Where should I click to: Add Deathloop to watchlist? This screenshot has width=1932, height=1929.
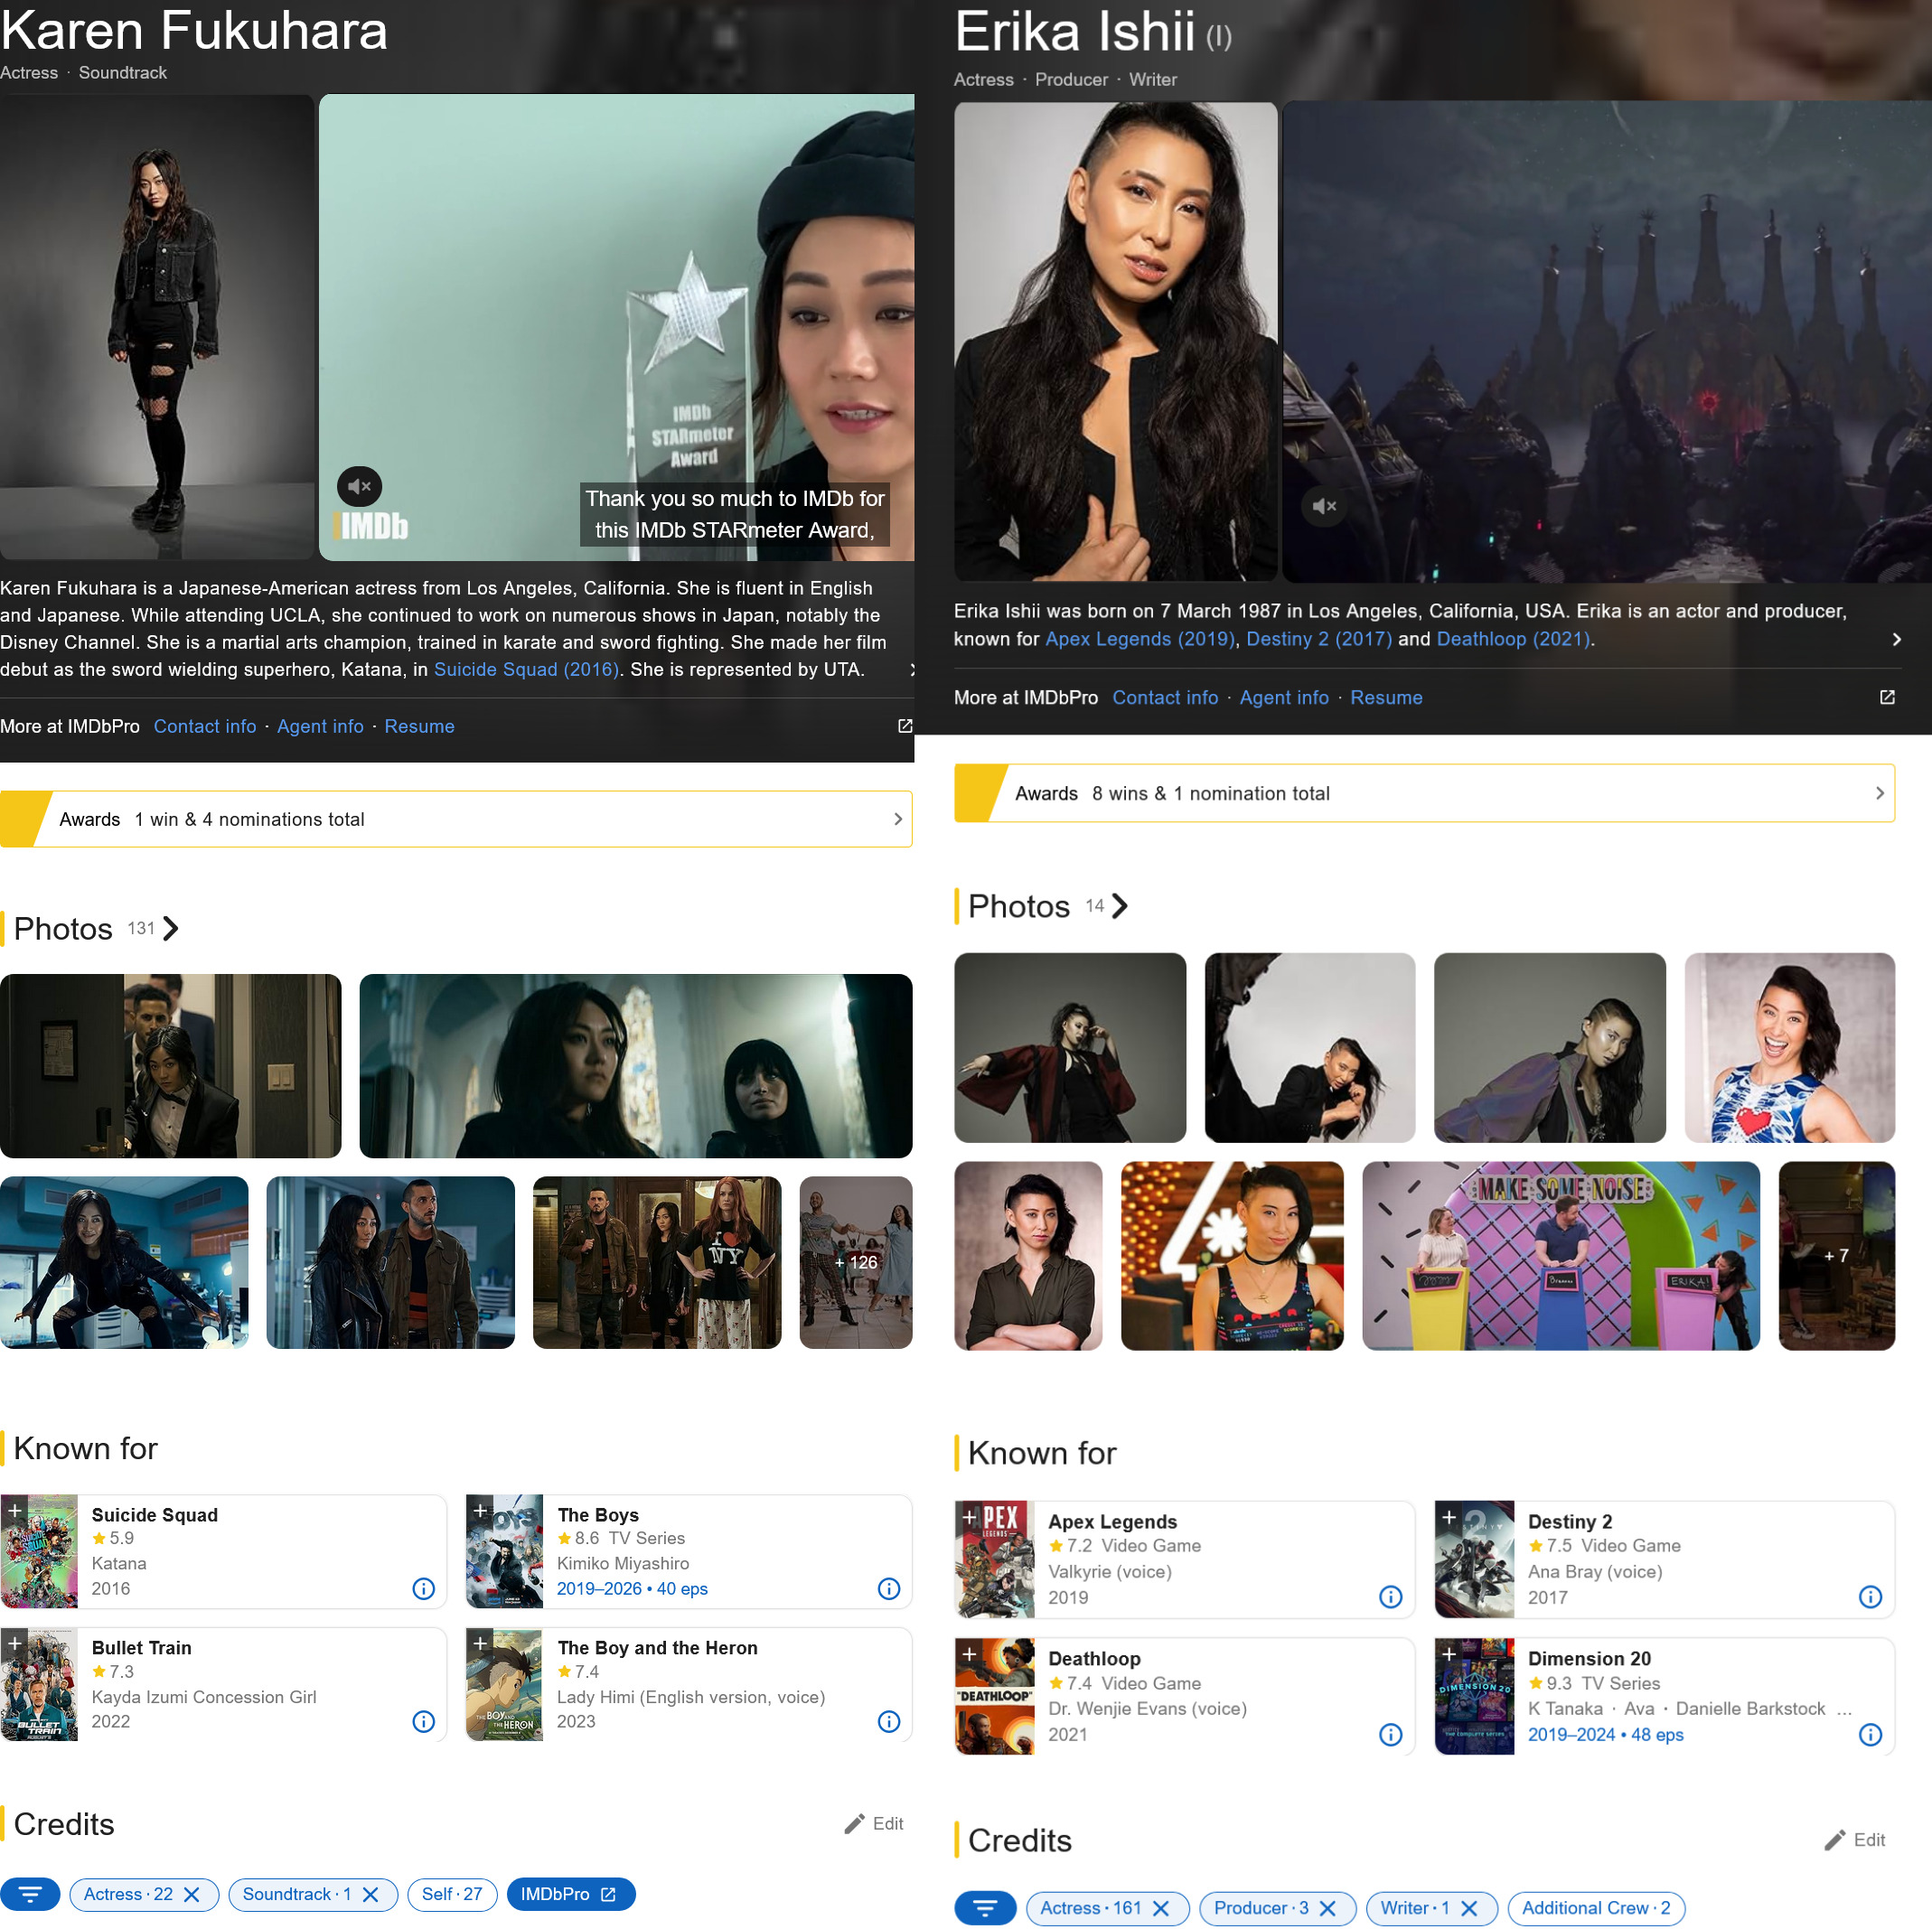coord(969,1653)
